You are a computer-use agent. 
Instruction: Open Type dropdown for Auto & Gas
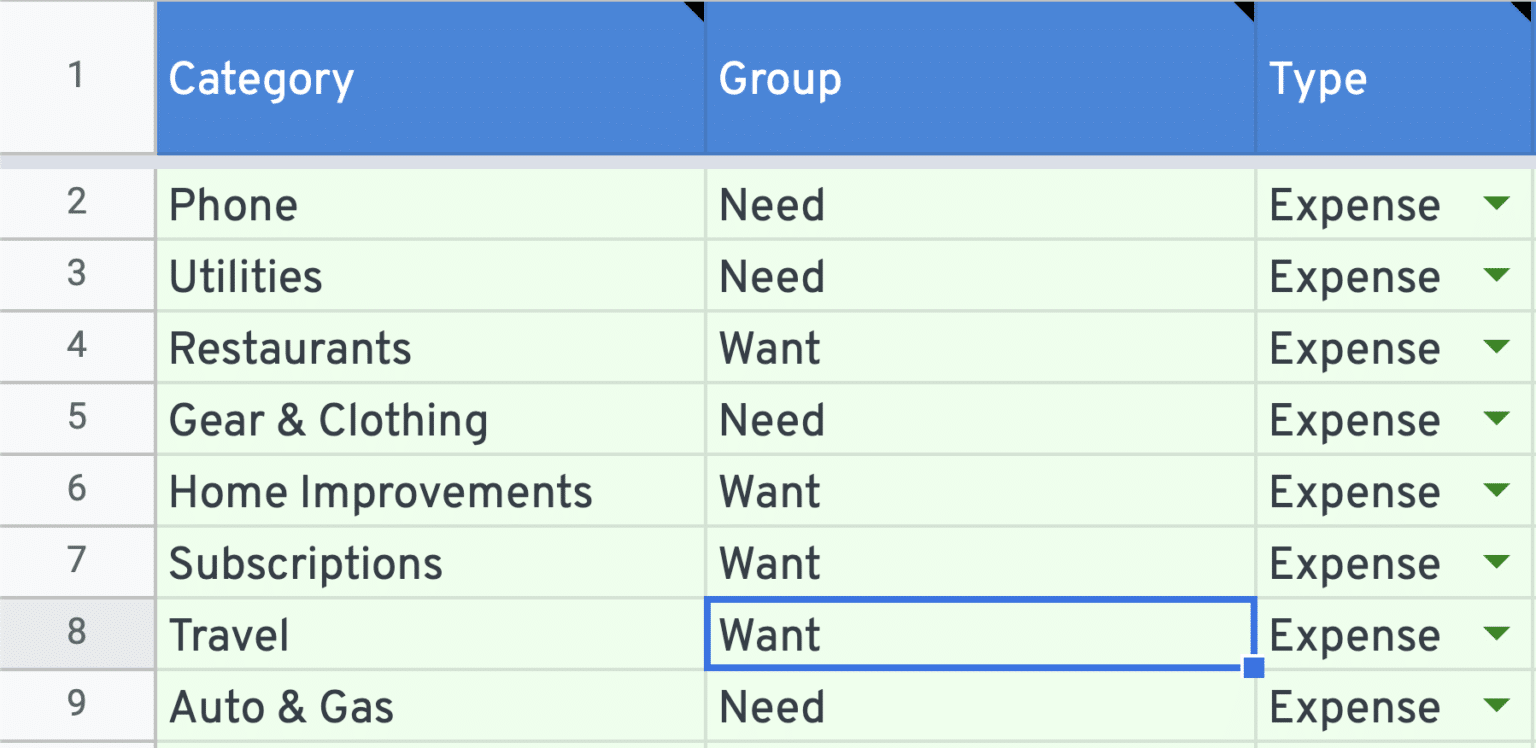click(x=1496, y=706)
